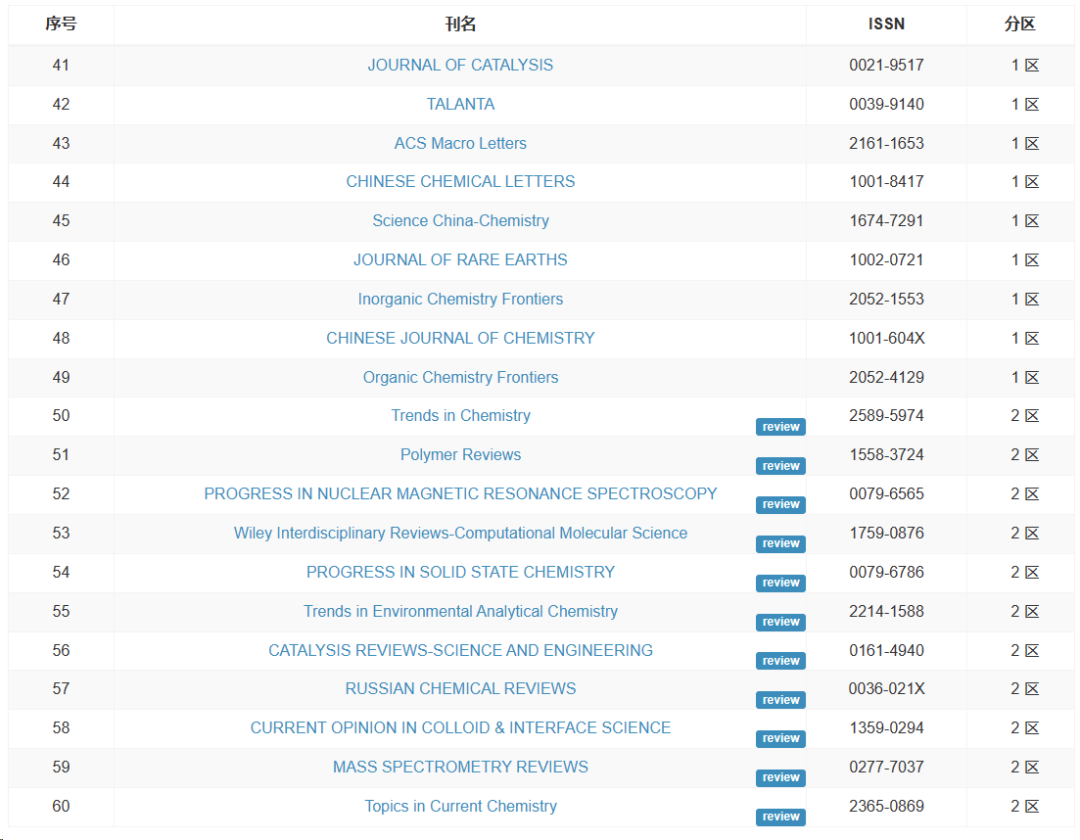The width and height of the screenshot is (1080, 840).
Task: Open Organic Chemistry Frontiers link
Action: click(460, 377)
